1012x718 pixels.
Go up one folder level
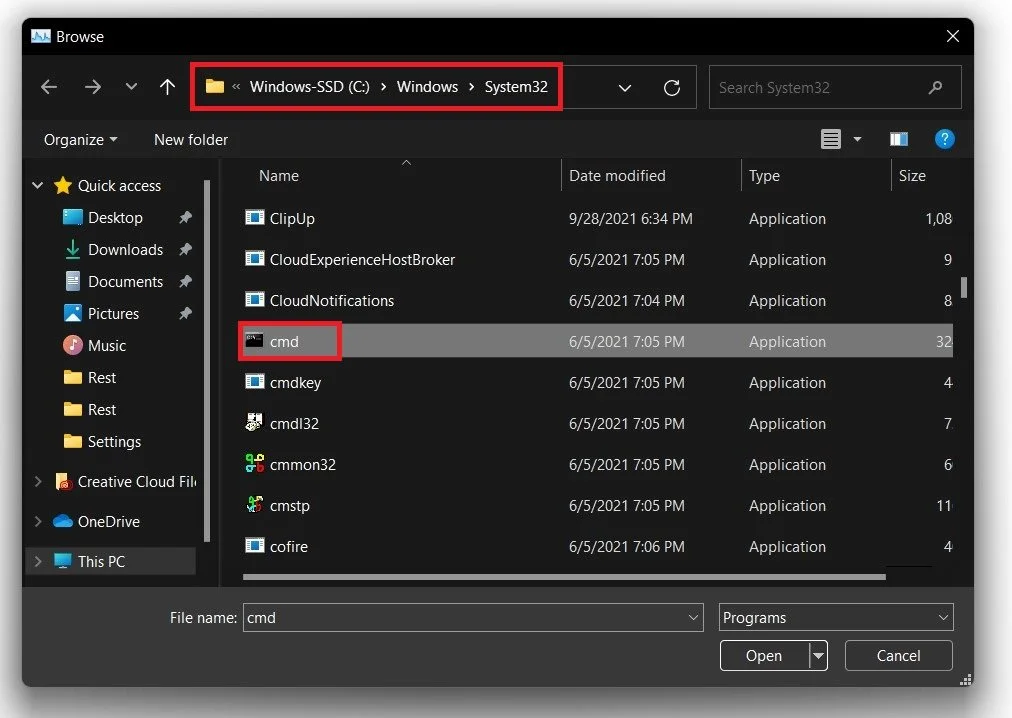pos(167,87)
